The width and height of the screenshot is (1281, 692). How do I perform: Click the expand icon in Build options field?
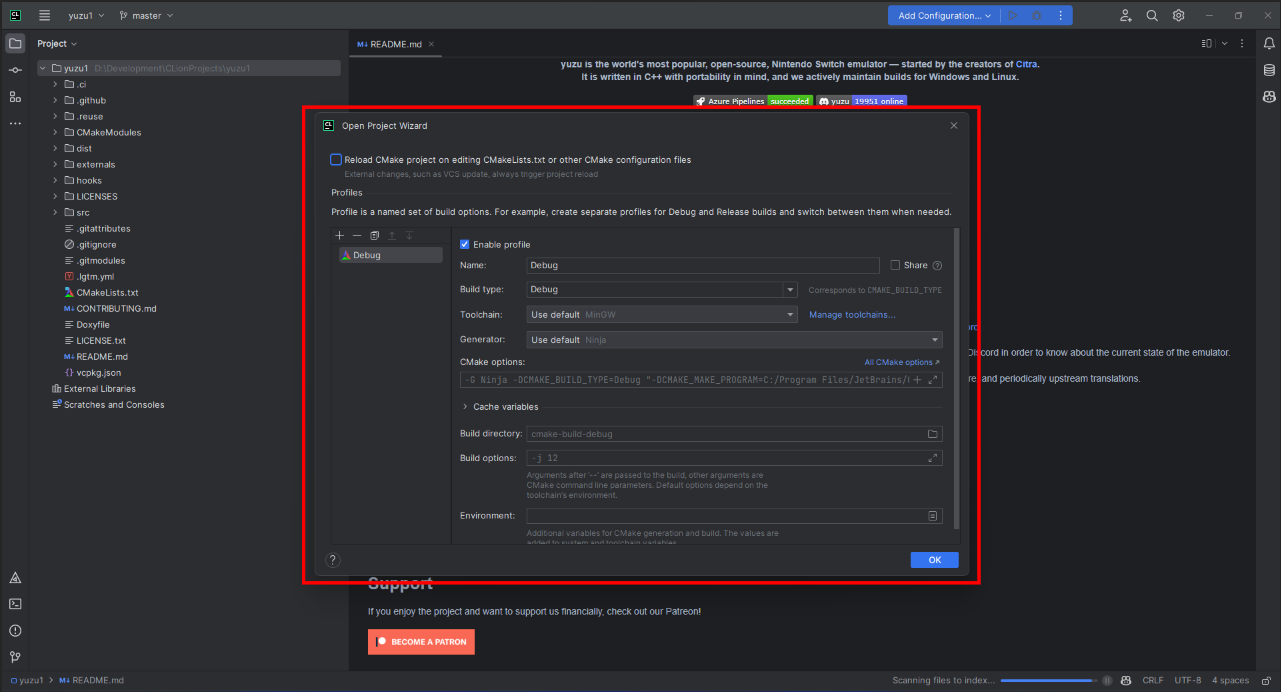point(932,458)
